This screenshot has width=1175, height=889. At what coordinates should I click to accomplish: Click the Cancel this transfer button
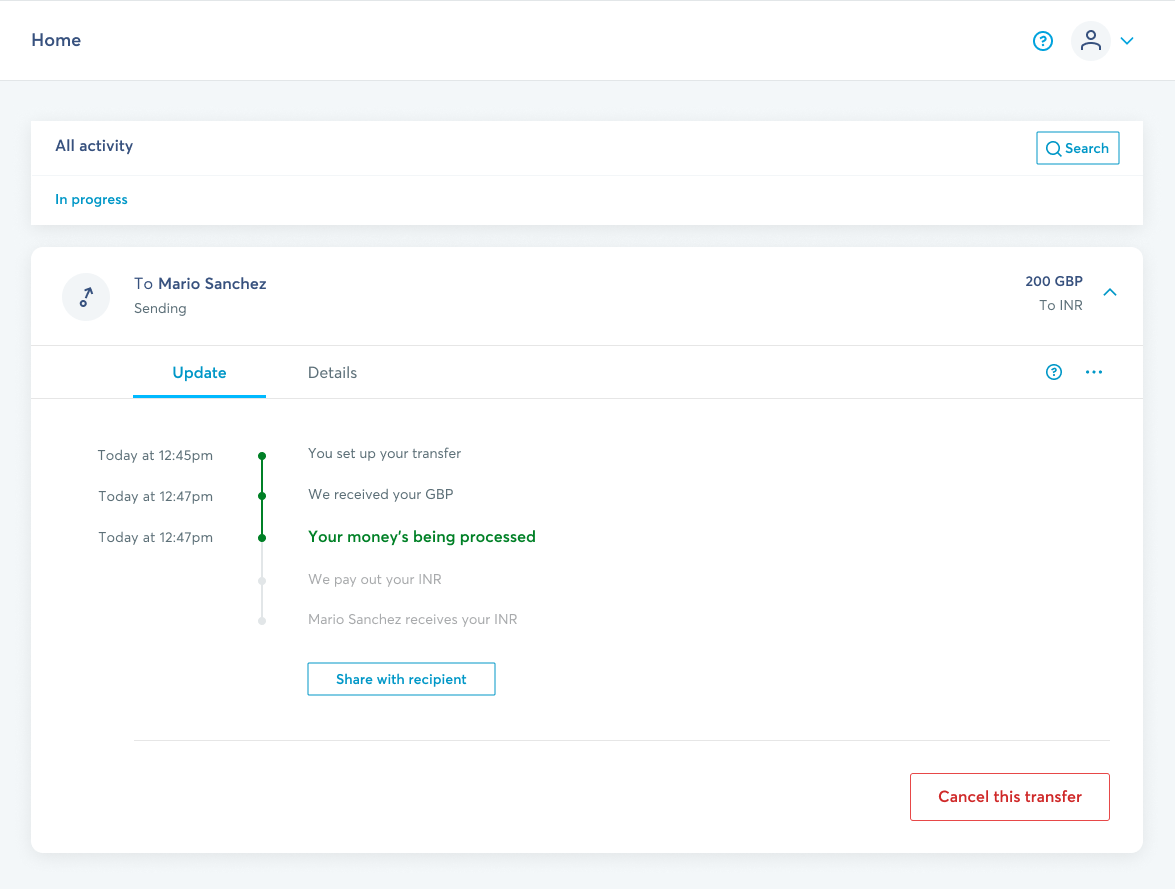click(1009, 797)
